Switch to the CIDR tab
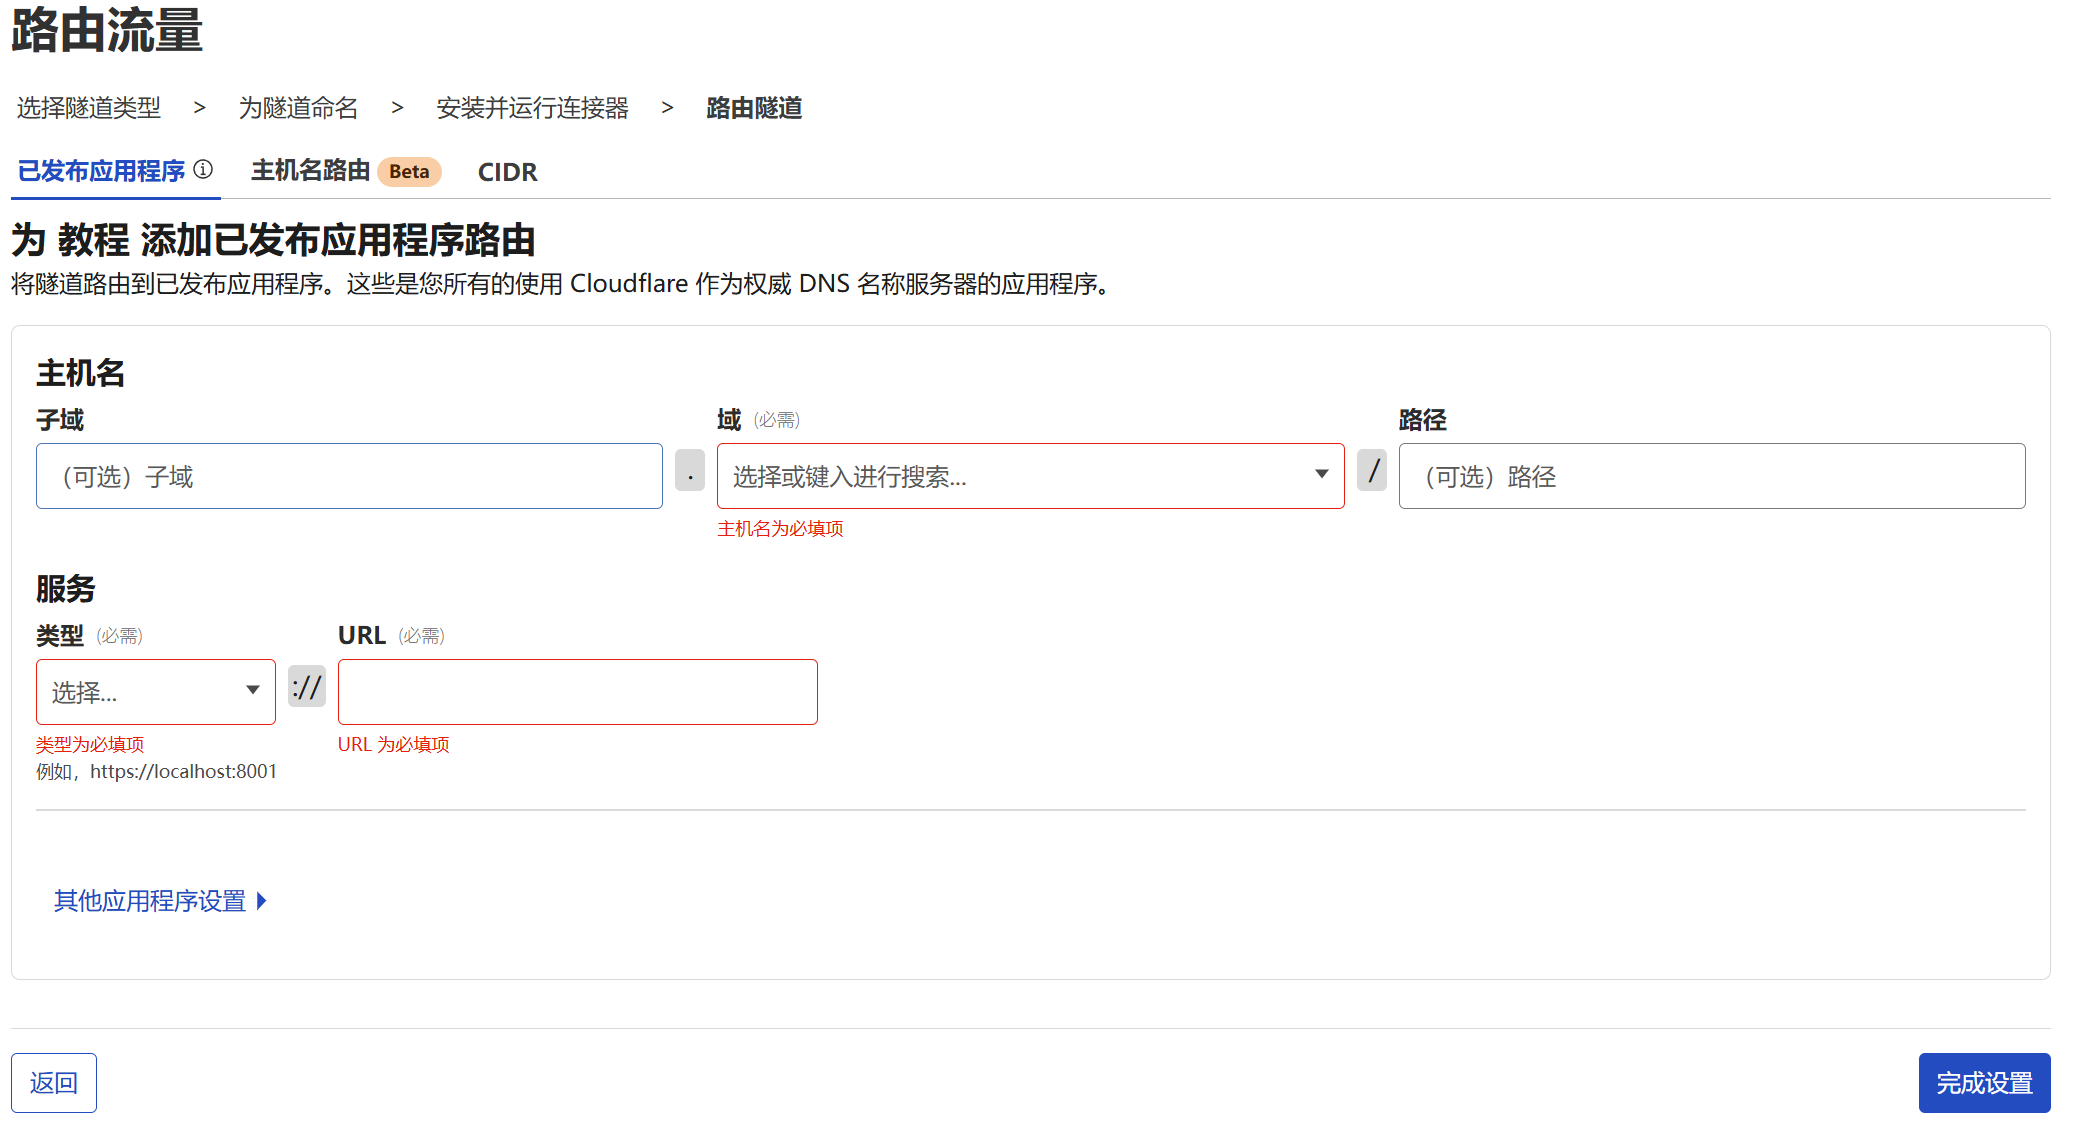The height and width of the screenshot is (1131, 2085). 507,172
